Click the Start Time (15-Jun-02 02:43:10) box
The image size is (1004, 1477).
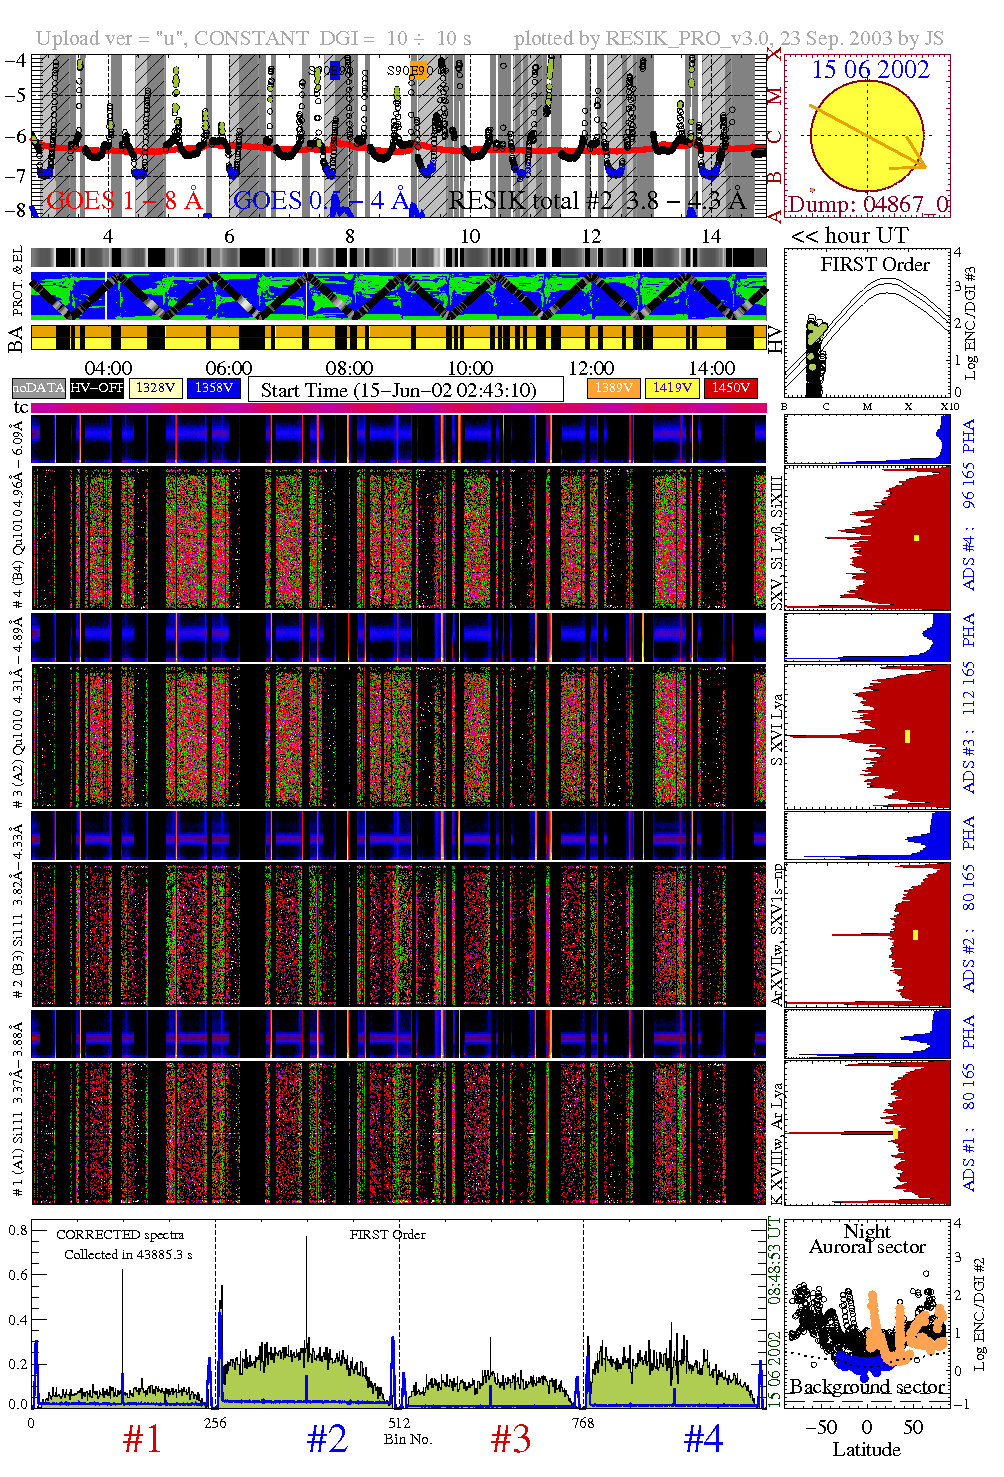click(x=406, y=389)
